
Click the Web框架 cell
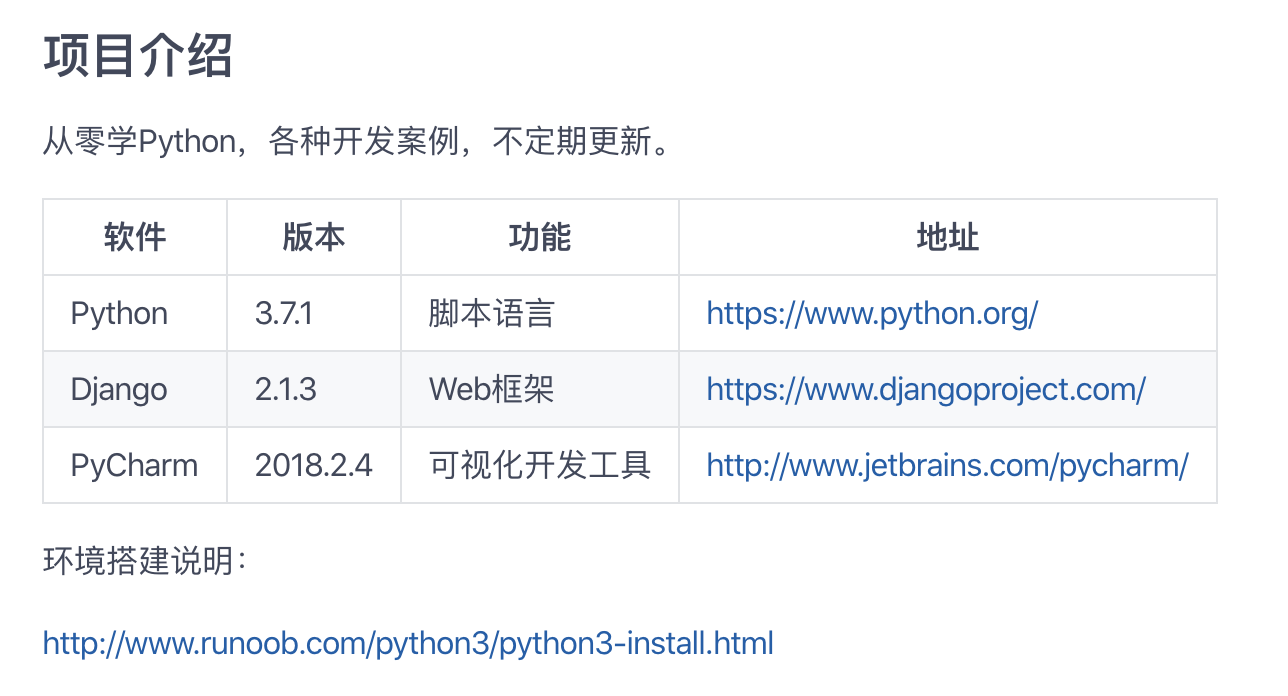540,389
